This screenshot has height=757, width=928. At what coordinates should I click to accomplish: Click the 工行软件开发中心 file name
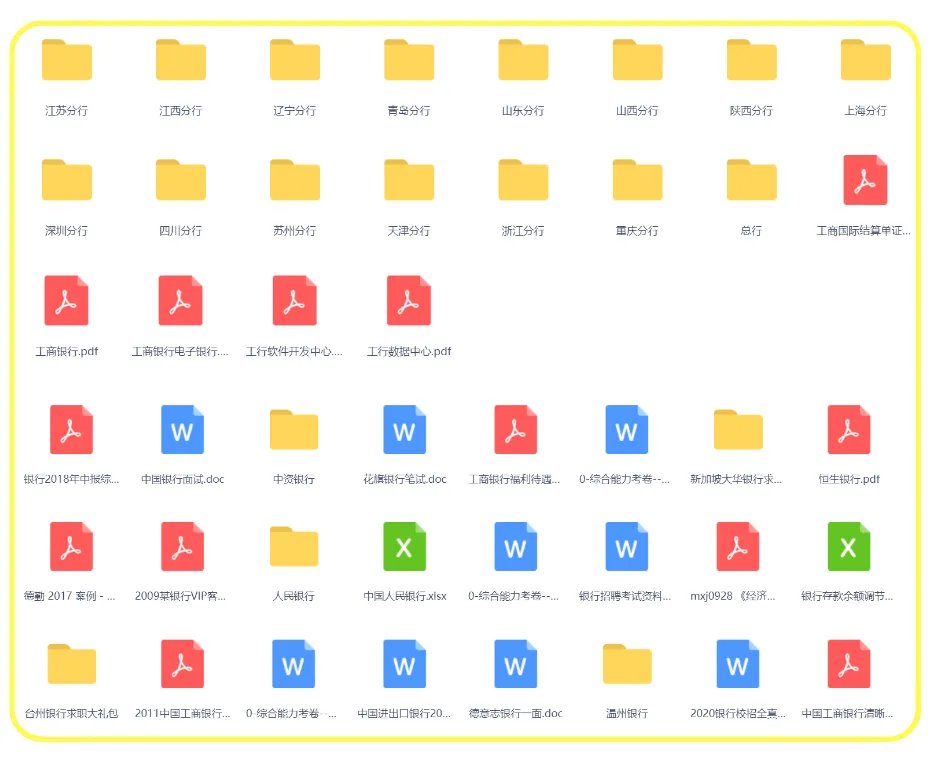click(x=294, y=352)
